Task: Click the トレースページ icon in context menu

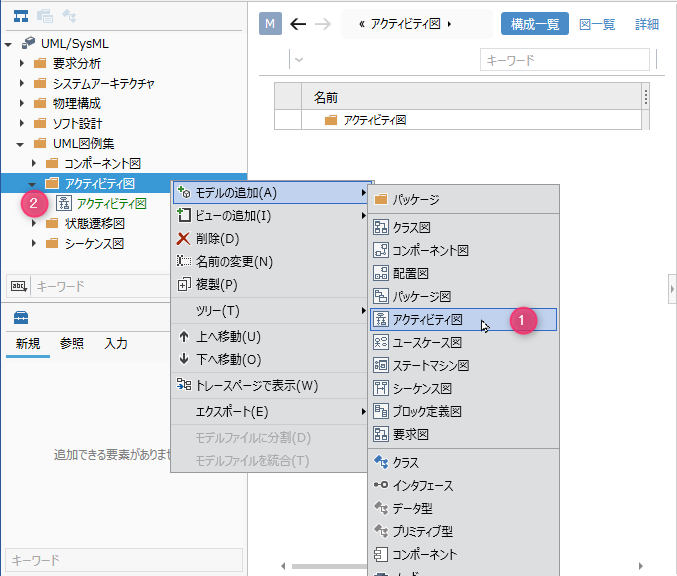Action: pyautogui.click(x=184, y=384)
